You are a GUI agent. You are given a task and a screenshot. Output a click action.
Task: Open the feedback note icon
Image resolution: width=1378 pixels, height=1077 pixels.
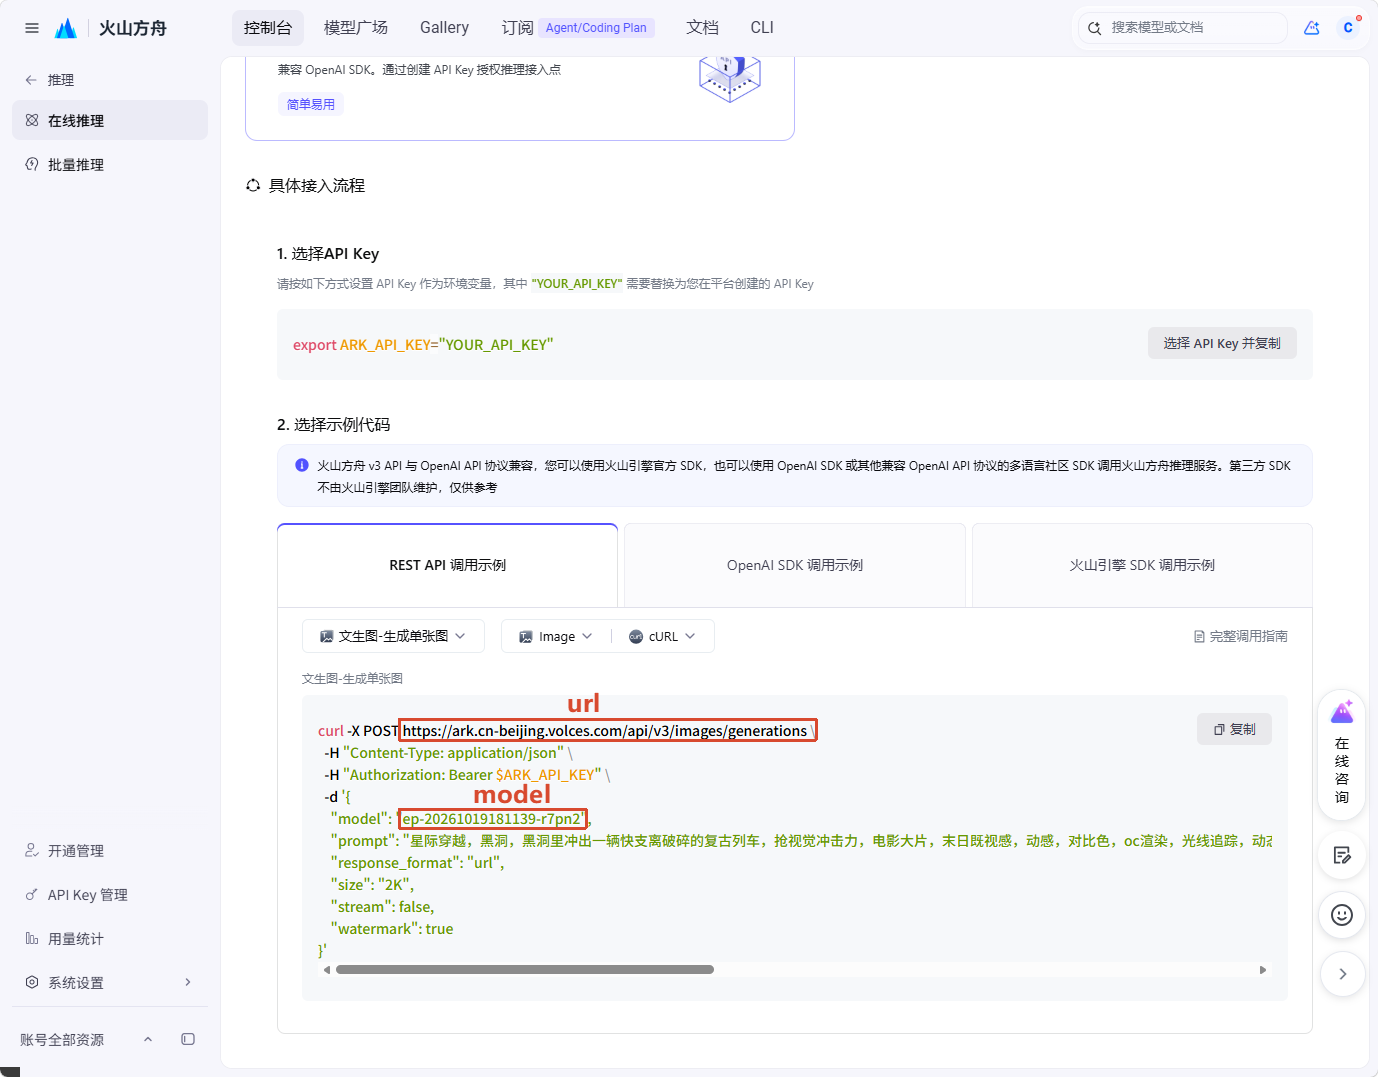tap(1342, 855)
